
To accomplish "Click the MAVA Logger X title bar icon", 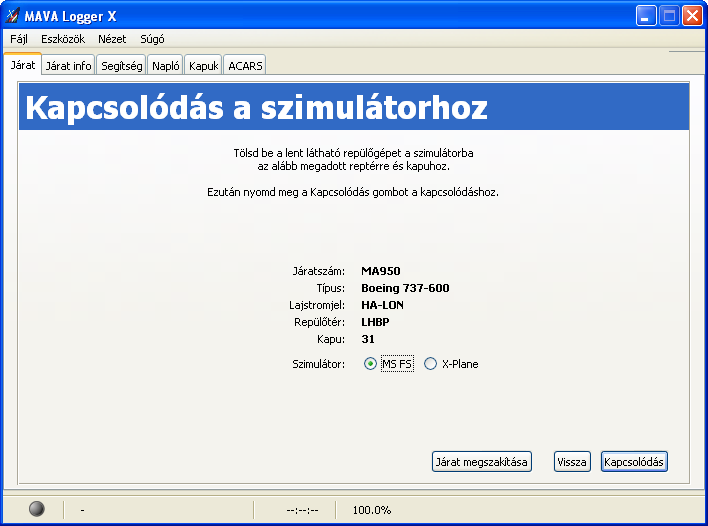I will coord(13,16).
